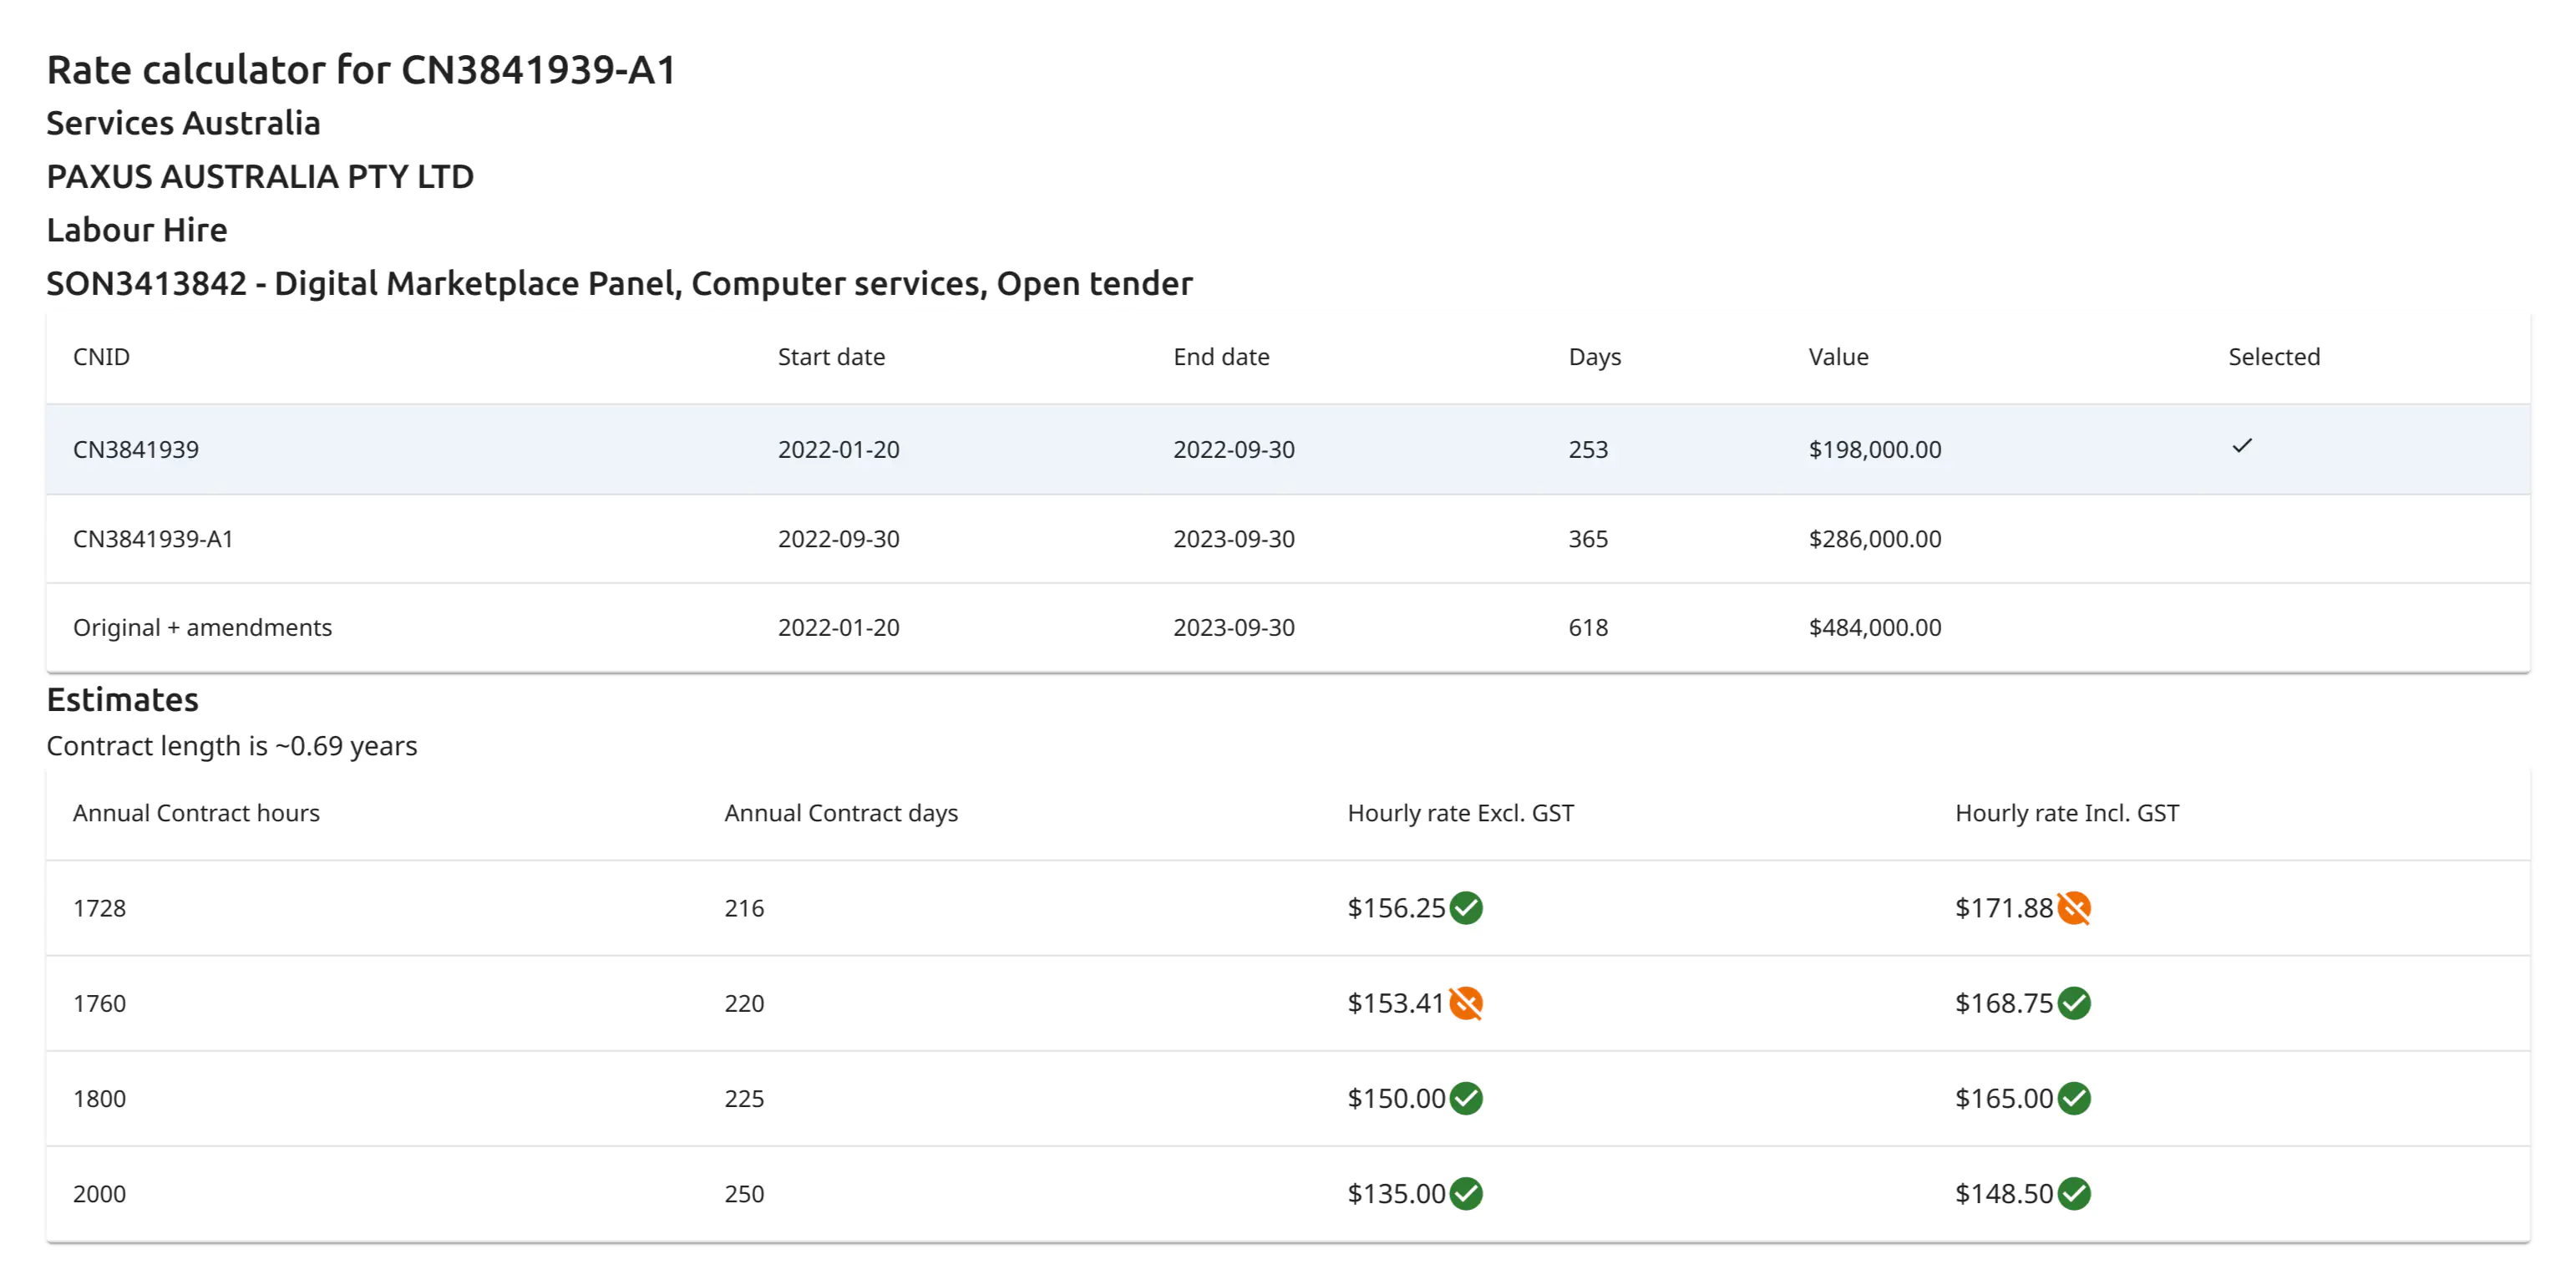This screenshot has height=1275, width=2576.
Task: Select the 1728 annual hours row
Action: click(99, 908)
